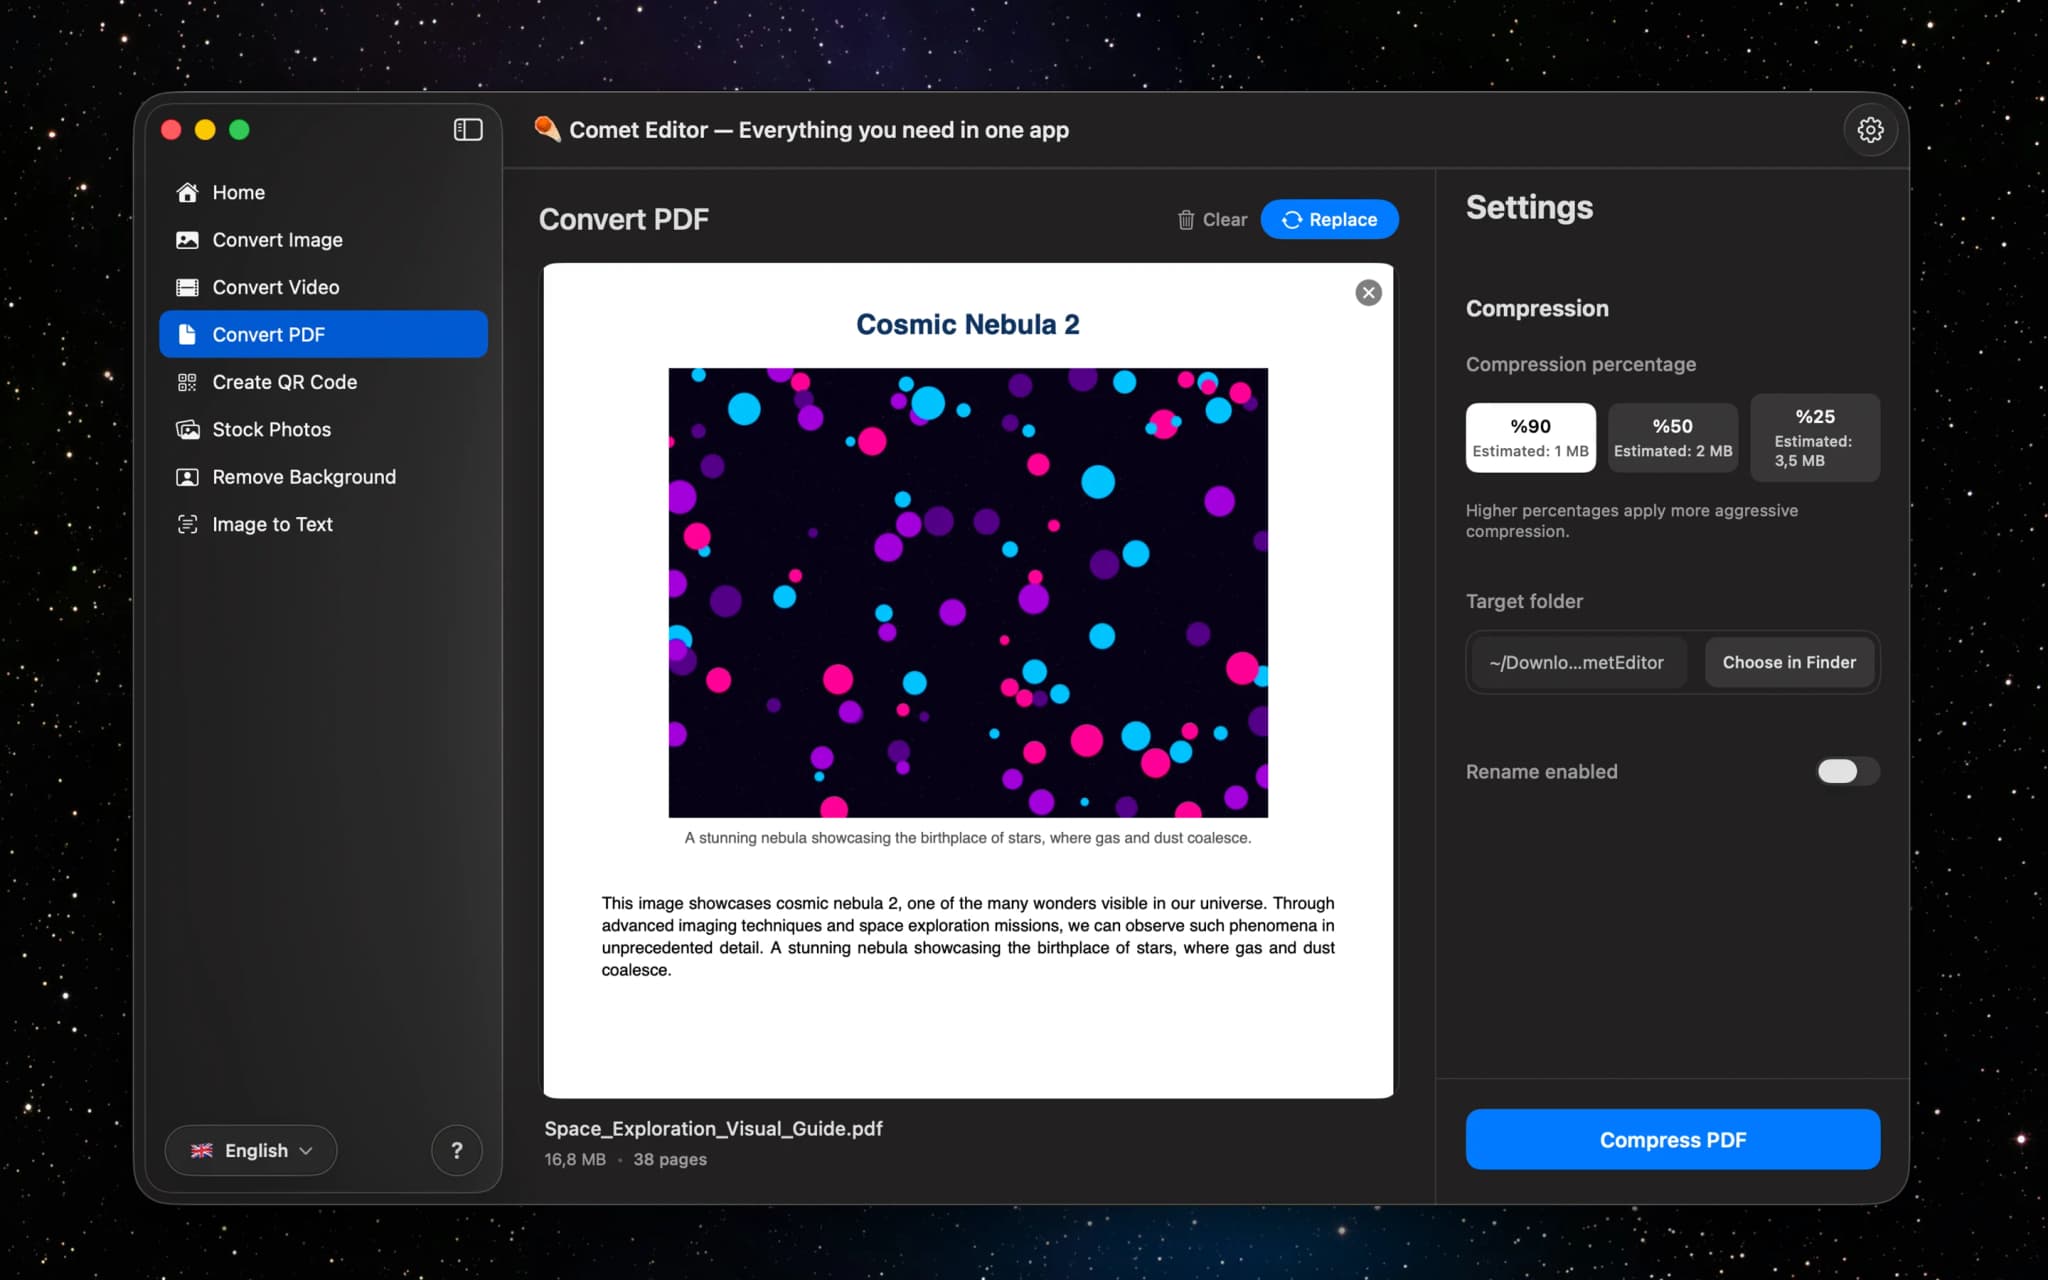This screenshot has height=1280, width=2048.
Task: Click the trash icon next to Clear
Action: pos(1186,219)
